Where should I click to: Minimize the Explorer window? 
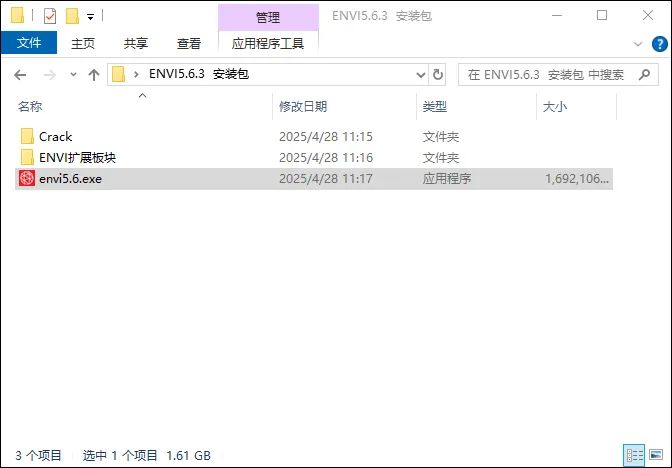(x=557, y=16)
